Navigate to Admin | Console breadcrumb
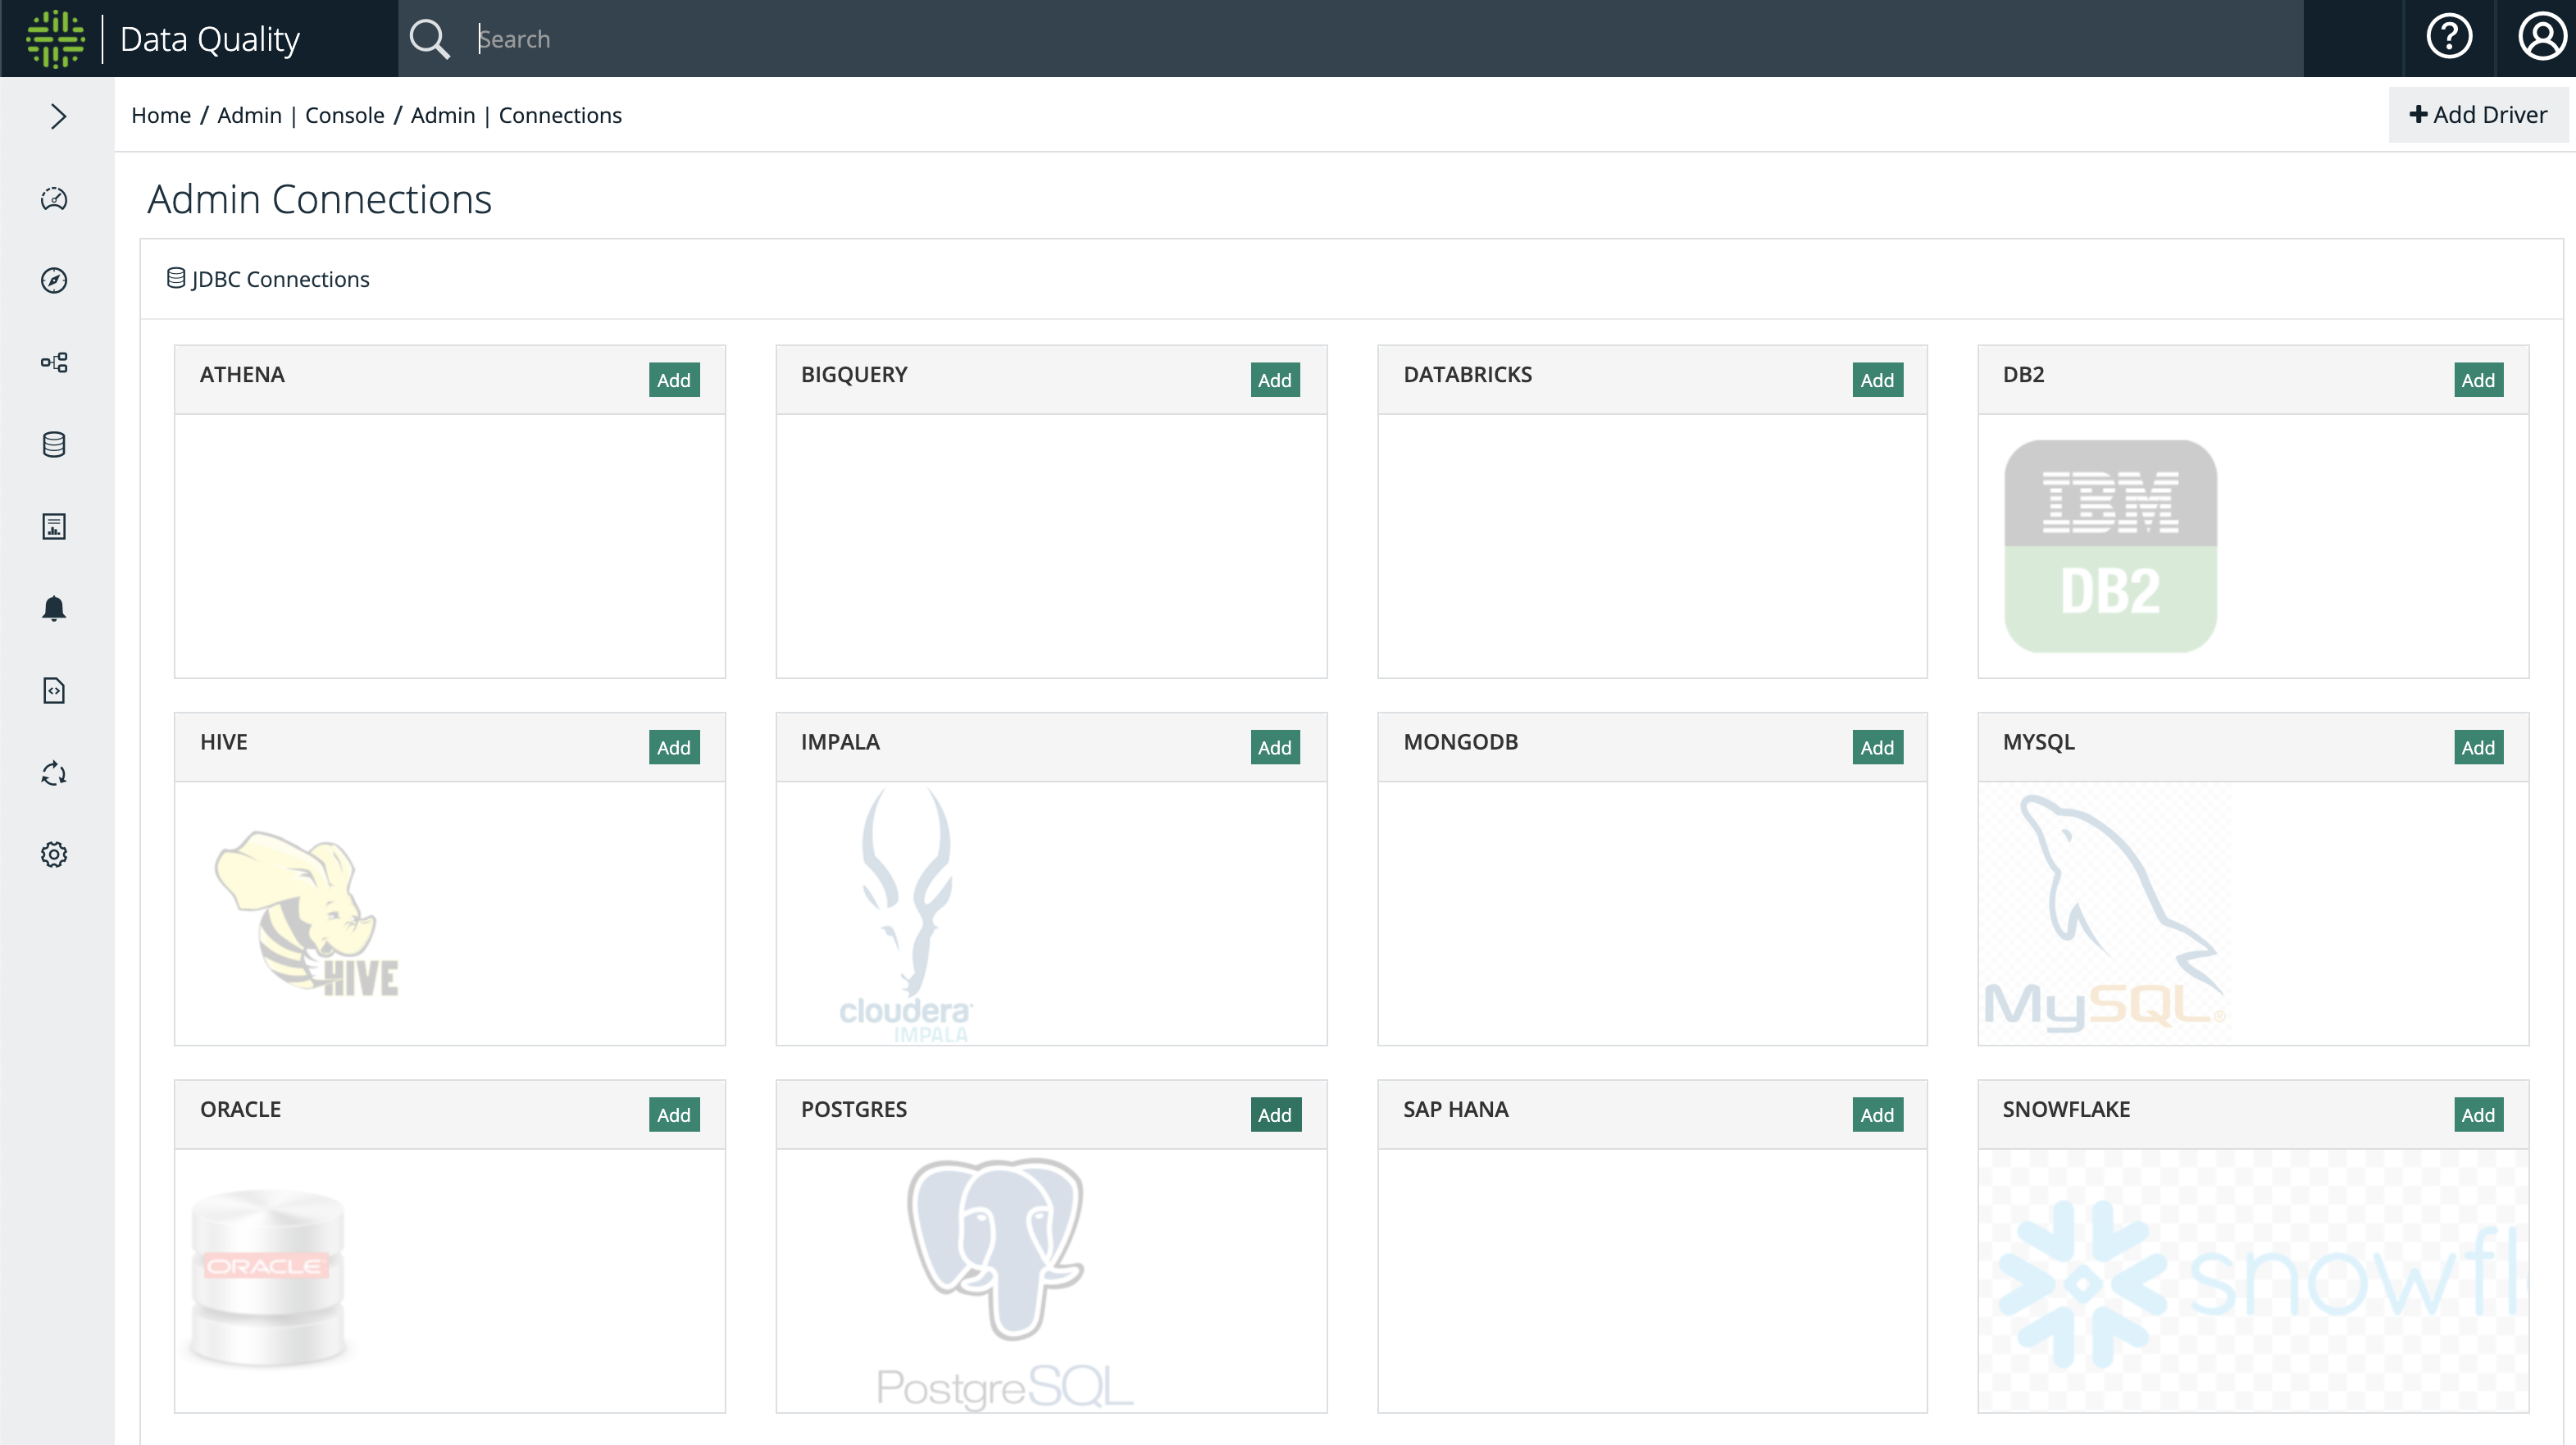 point(301,115)
